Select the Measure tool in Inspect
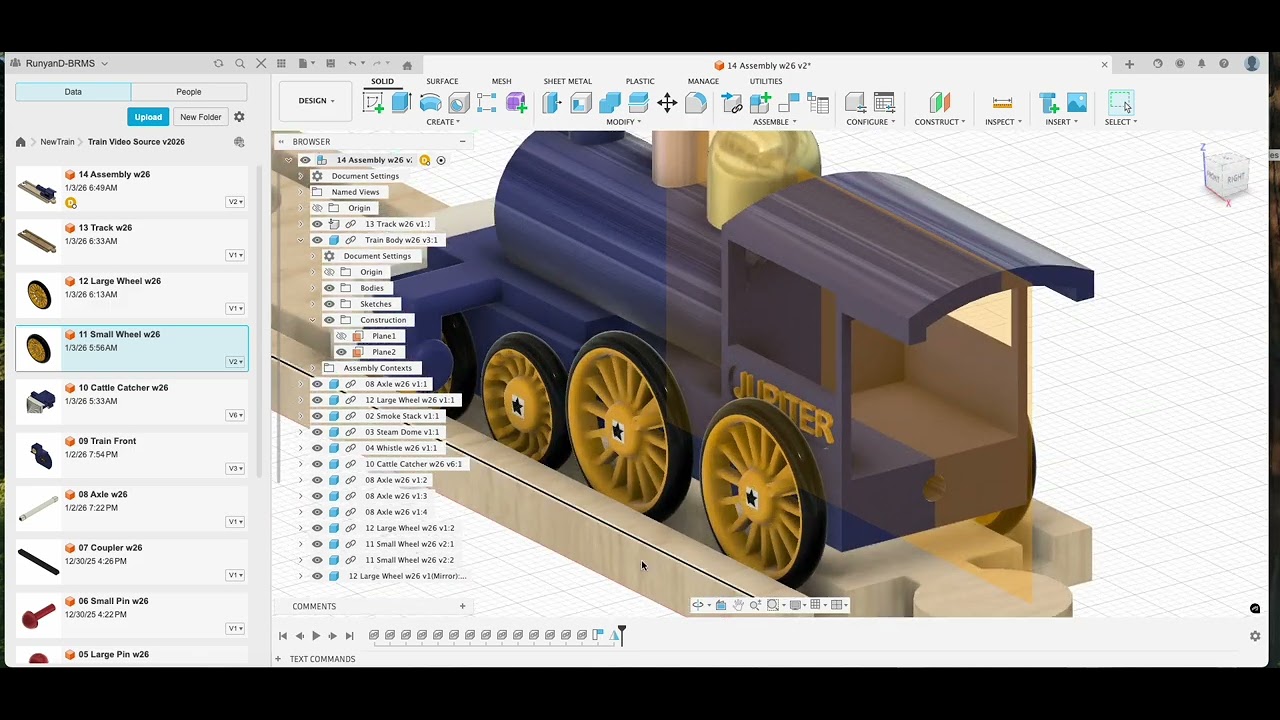 1002,103
